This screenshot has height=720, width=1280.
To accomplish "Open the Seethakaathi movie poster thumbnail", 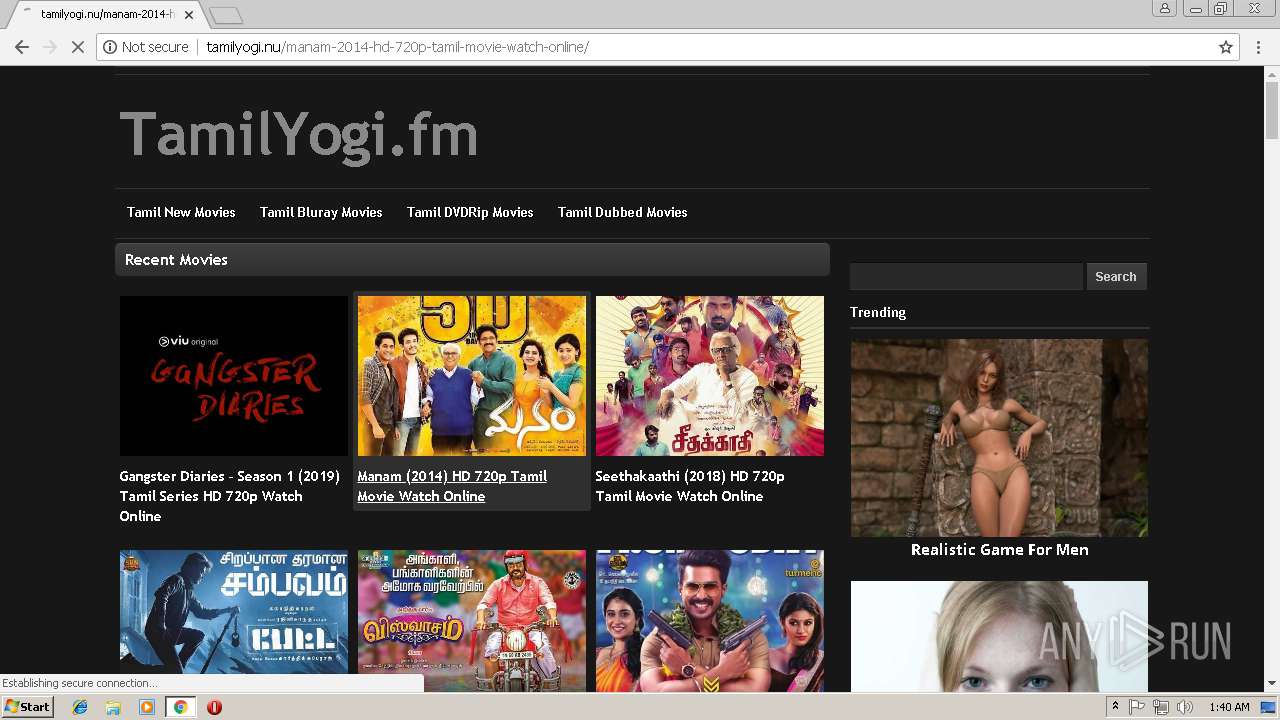I will pos(710,376).
